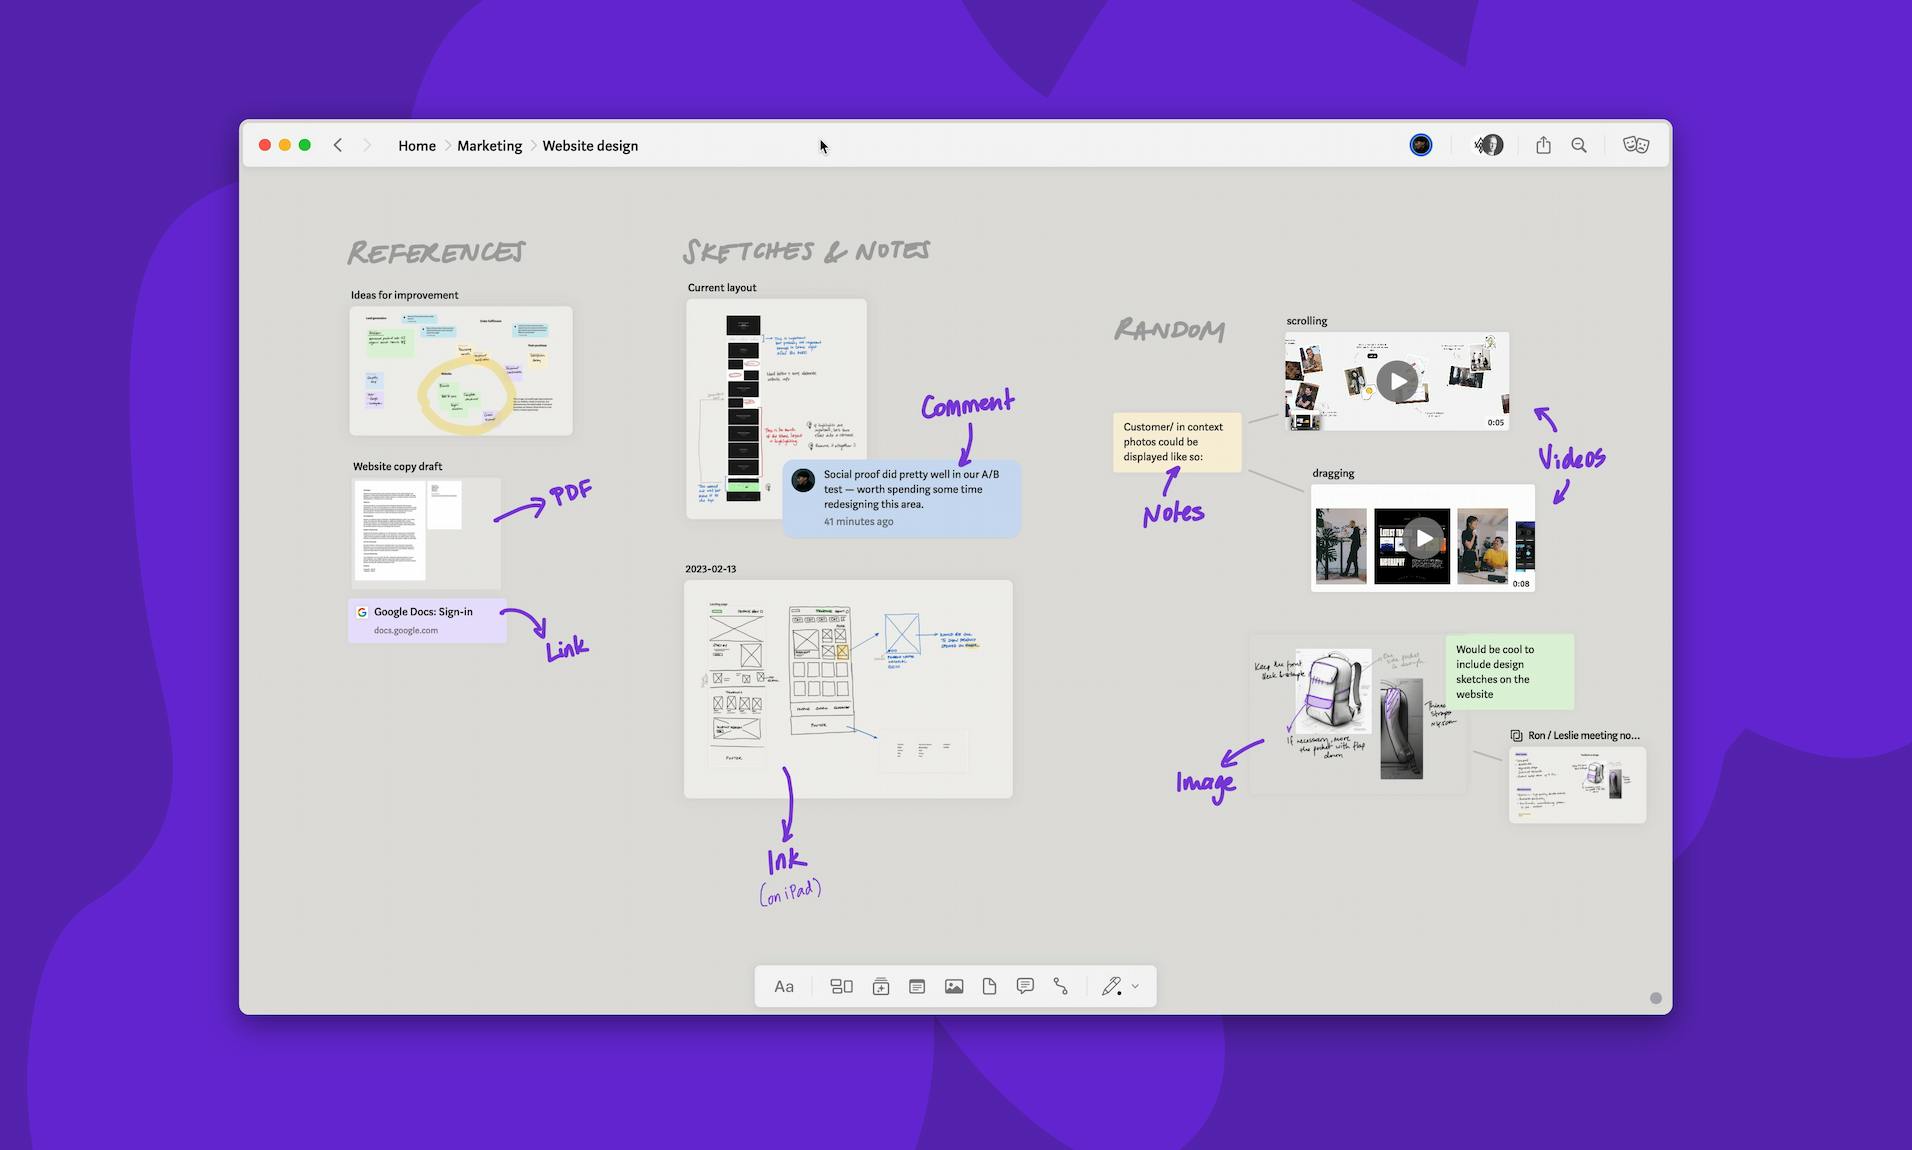Insert a note card from toolbar
Screen dimensions: 1912x1150
pyautogui.click(x=917, y=987)
